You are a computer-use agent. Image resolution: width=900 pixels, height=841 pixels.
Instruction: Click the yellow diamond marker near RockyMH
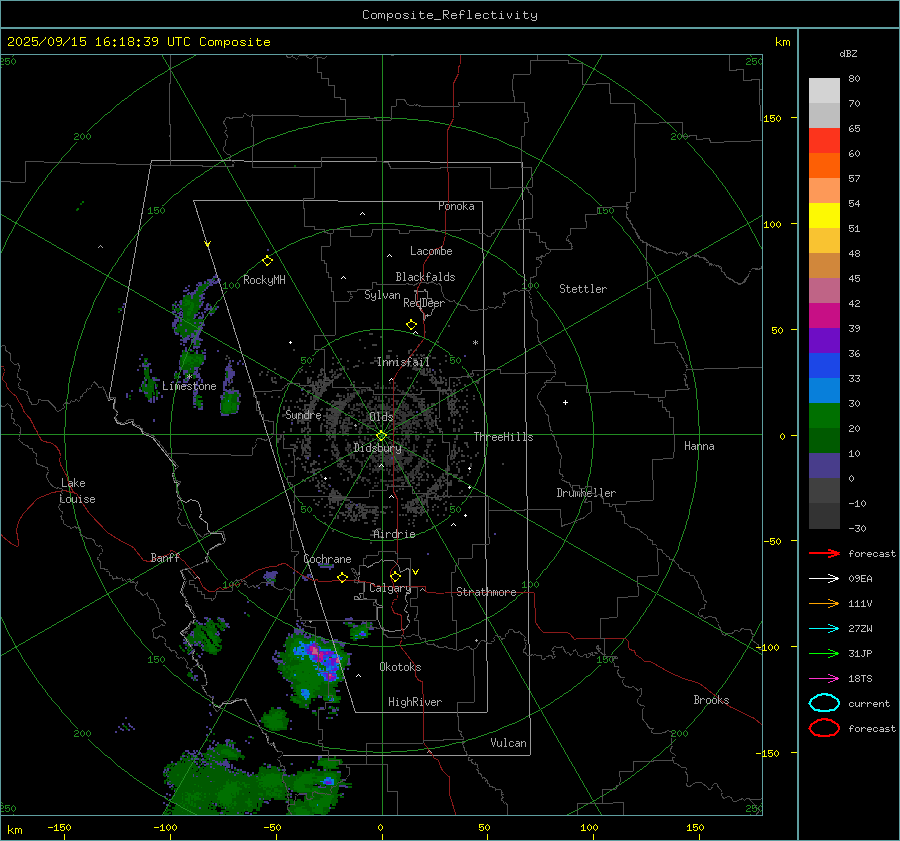click(x=267, y=261)
